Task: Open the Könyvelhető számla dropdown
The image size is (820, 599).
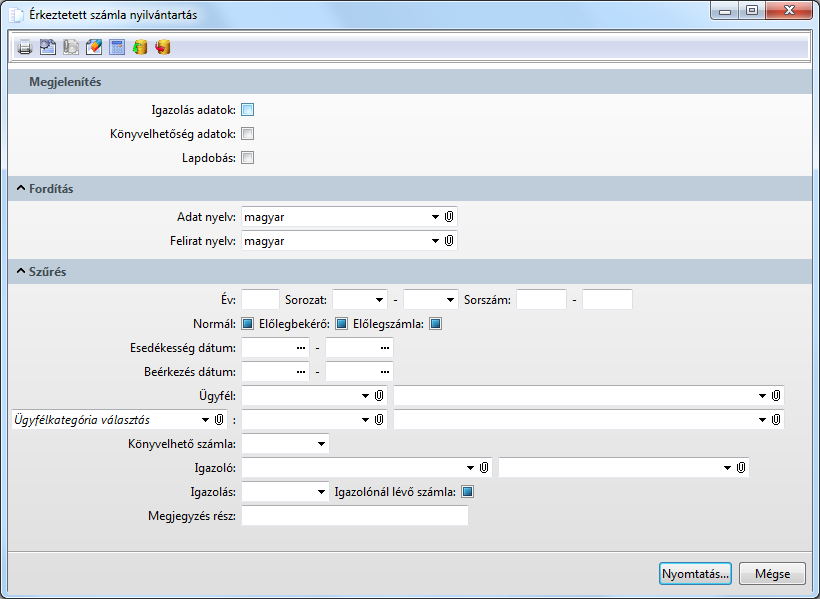Action: click(x=321, y=443)
